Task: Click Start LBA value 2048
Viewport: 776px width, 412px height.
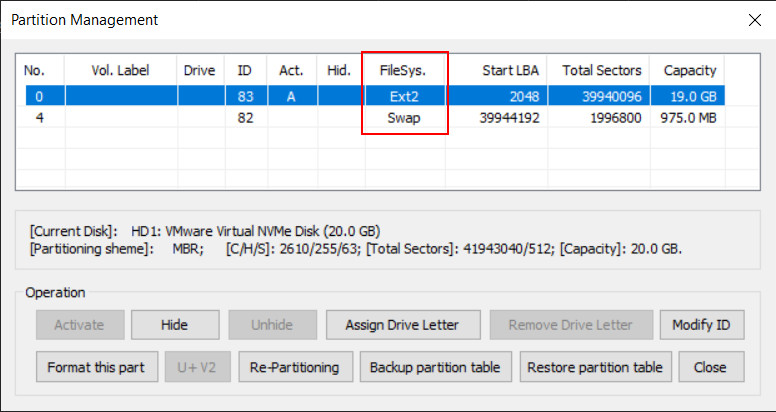Action: coord(525,96)
